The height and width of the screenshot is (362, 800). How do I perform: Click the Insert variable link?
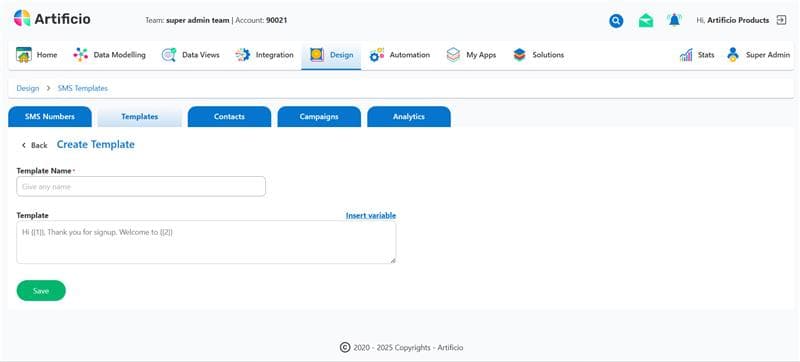[371, 216]
